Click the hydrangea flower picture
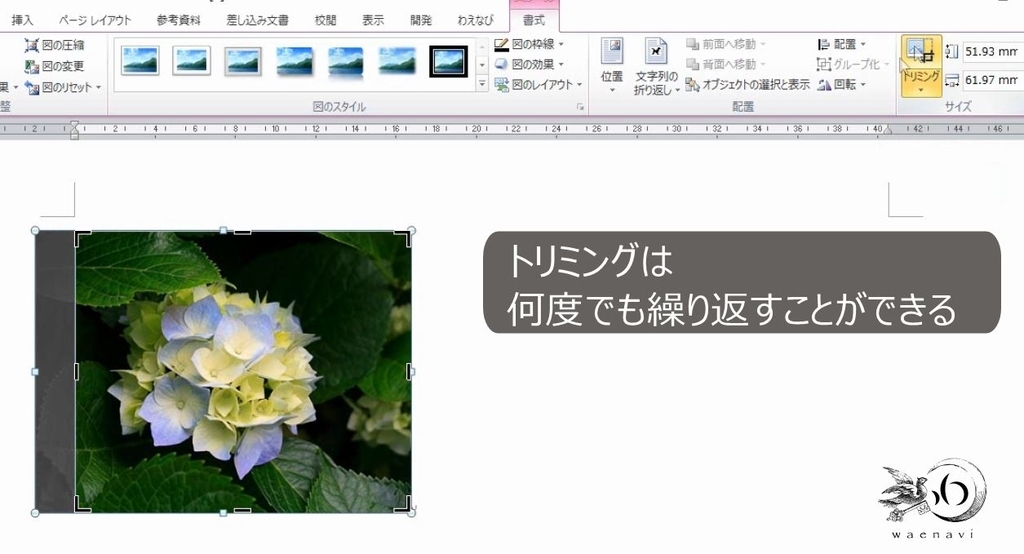The width and height of the screenshot is (1024, 554). (243, 371)
